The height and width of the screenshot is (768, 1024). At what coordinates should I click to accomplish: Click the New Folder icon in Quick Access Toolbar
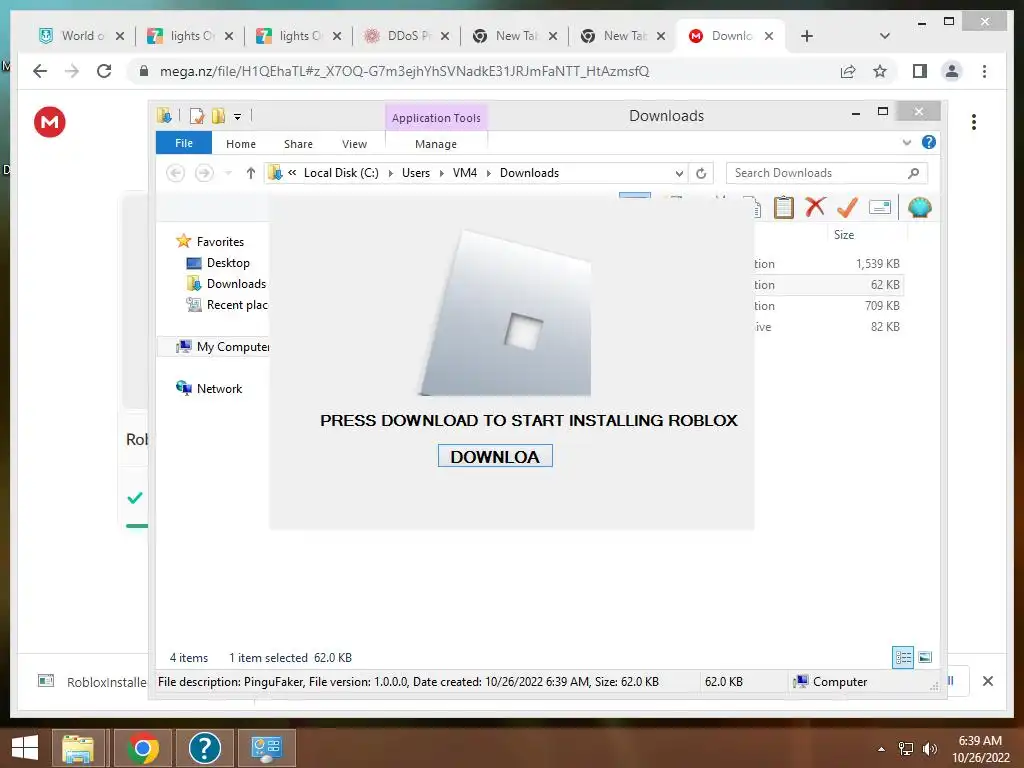pyautogui.click(x=218, y=116)
